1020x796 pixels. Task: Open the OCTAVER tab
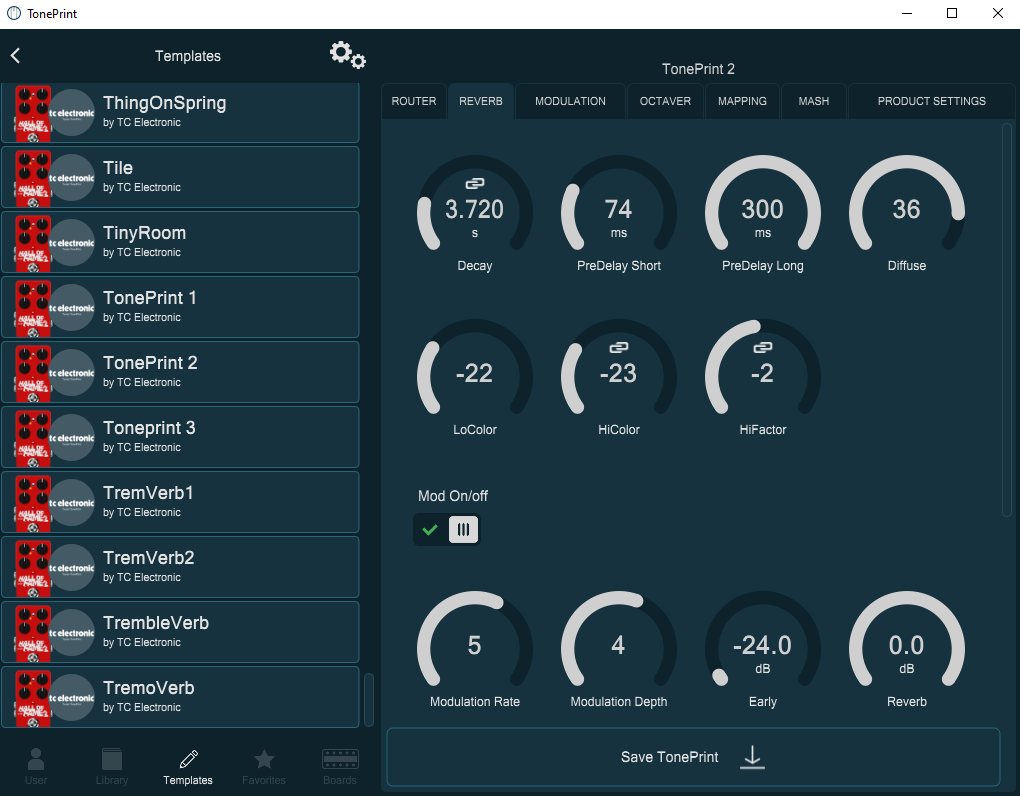point(665,101)
